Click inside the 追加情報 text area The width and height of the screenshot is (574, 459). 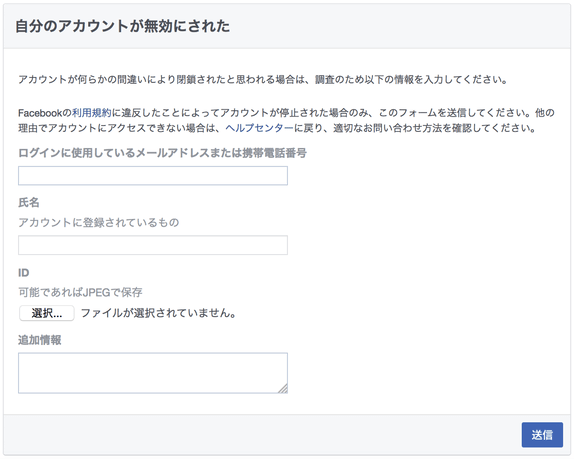click(x=153, y=373)
